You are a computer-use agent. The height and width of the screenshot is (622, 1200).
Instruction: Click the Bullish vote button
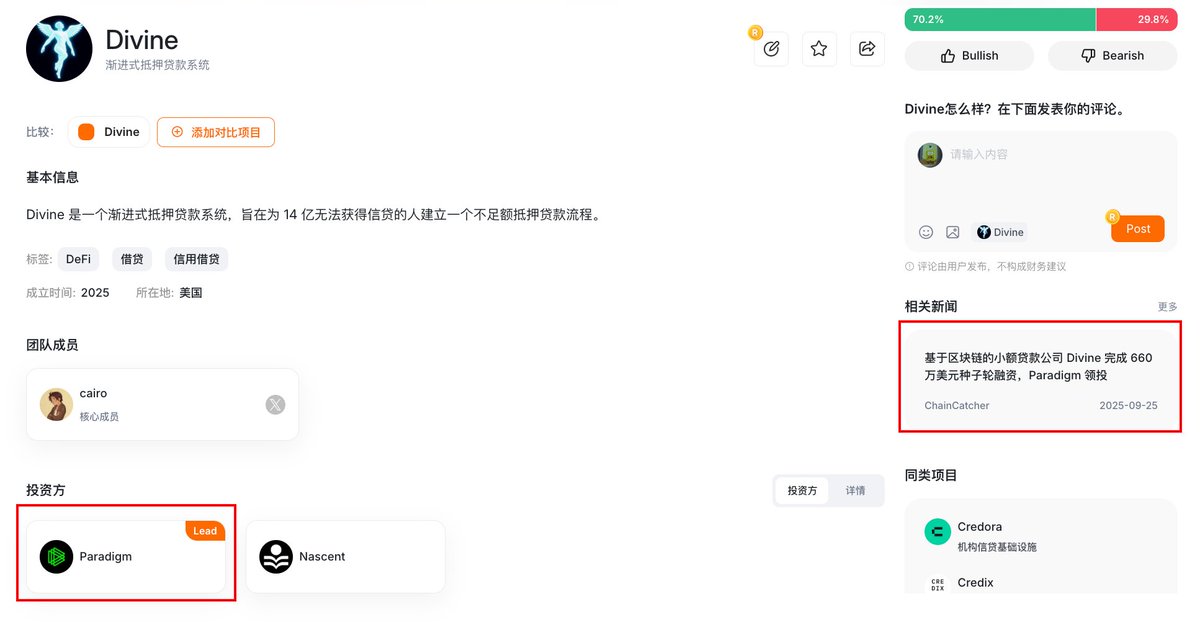969,56
